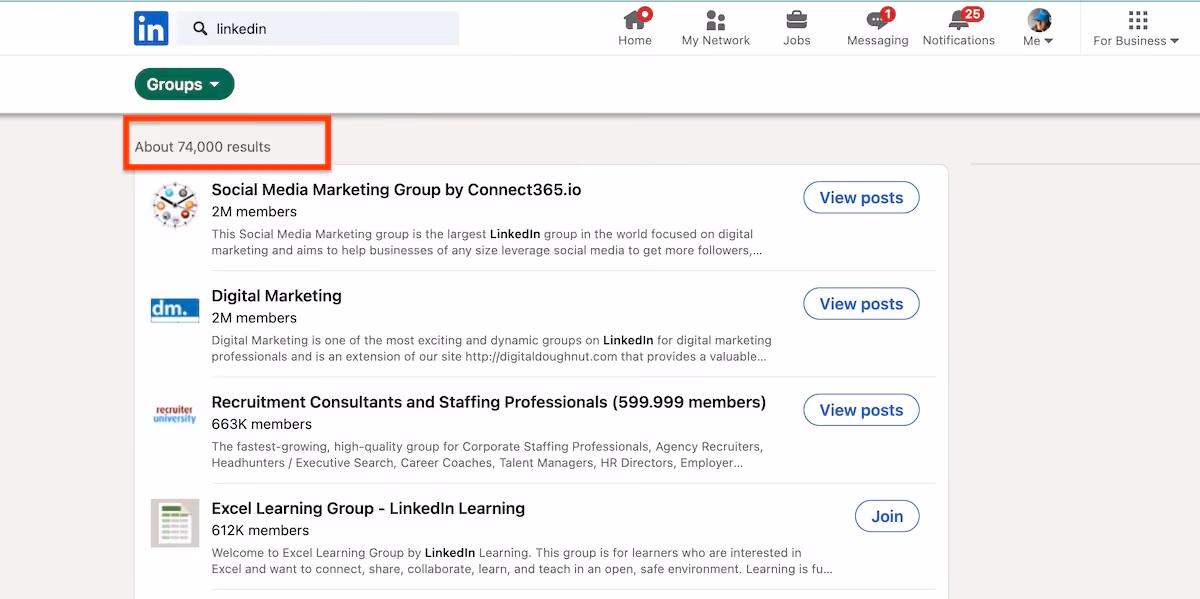
Task: Join the Excel Learning Group
Action: click(887, 516)
